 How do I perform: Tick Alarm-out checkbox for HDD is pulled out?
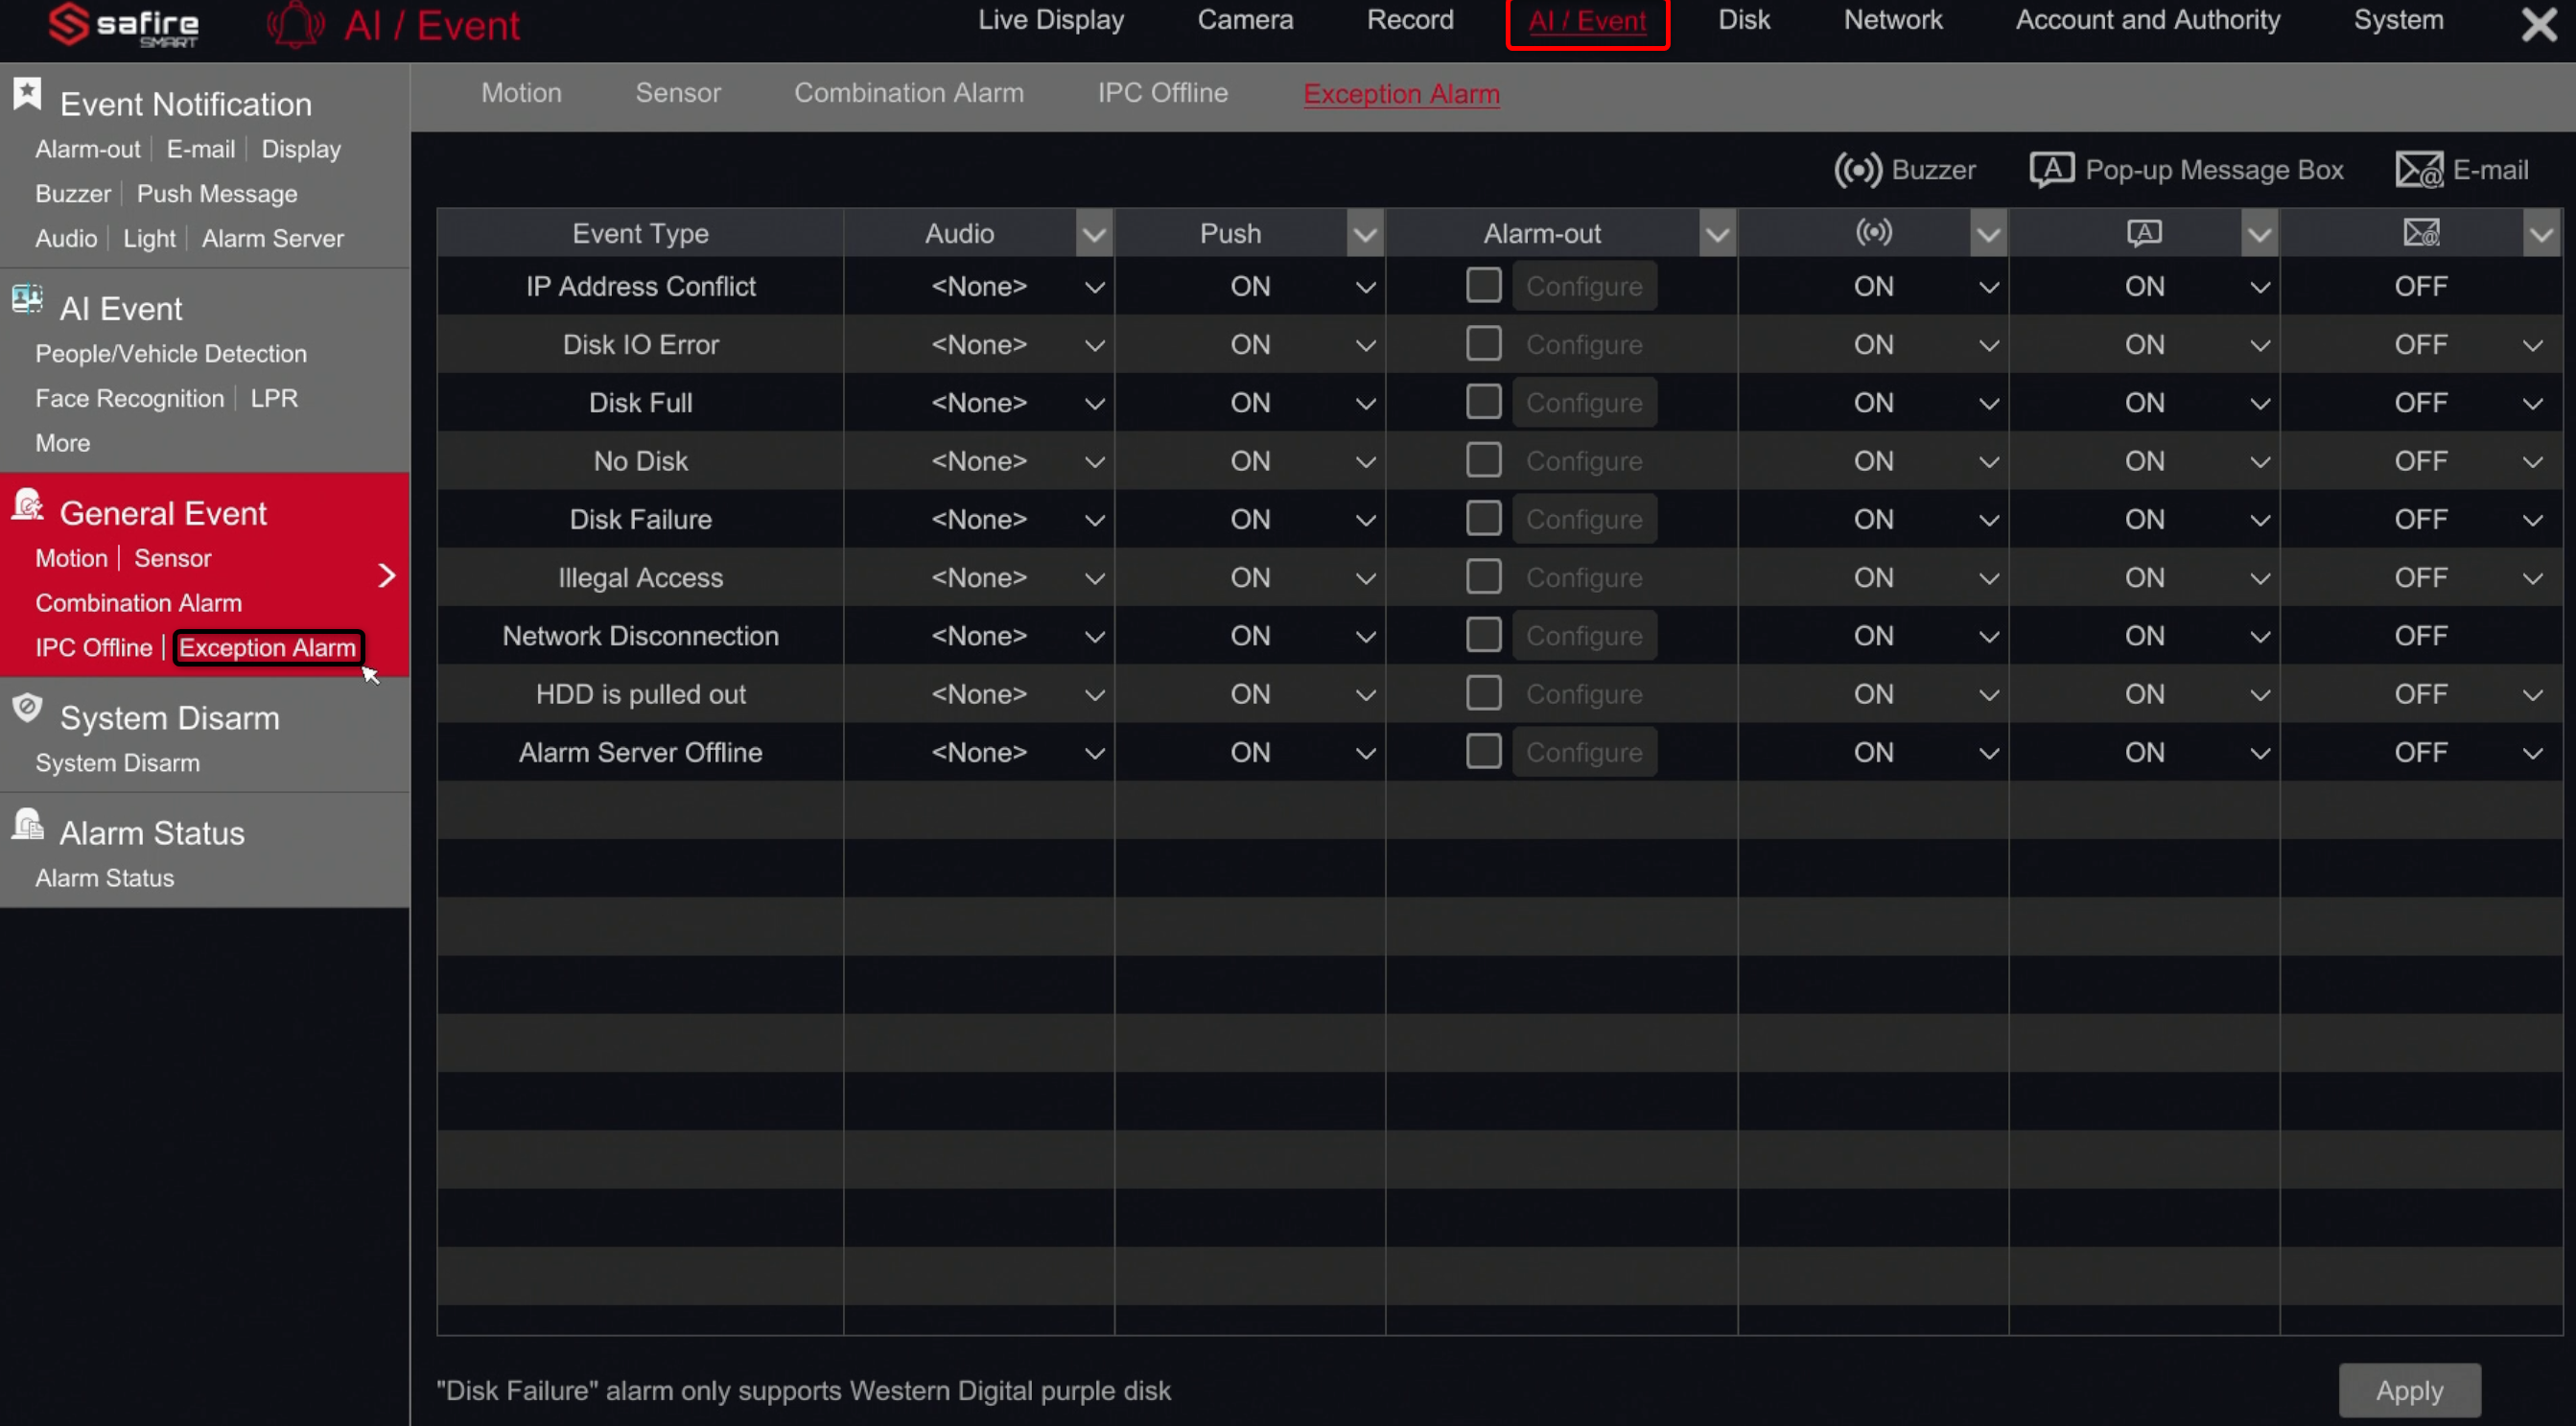[1483, 692]
